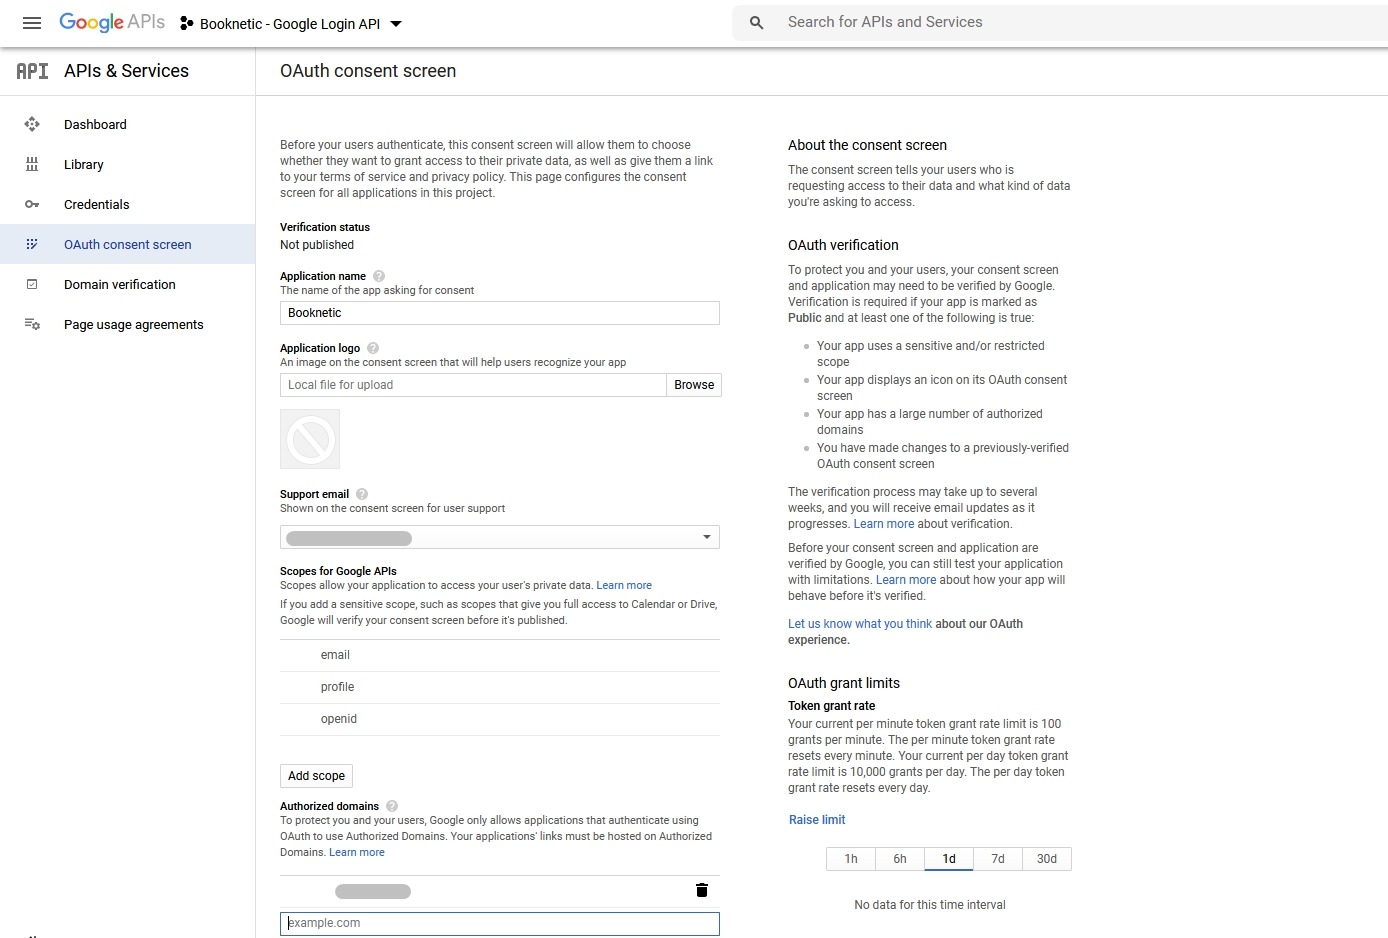Click the search magnifier icon
1388x938 pixels.
pos(756,21)
